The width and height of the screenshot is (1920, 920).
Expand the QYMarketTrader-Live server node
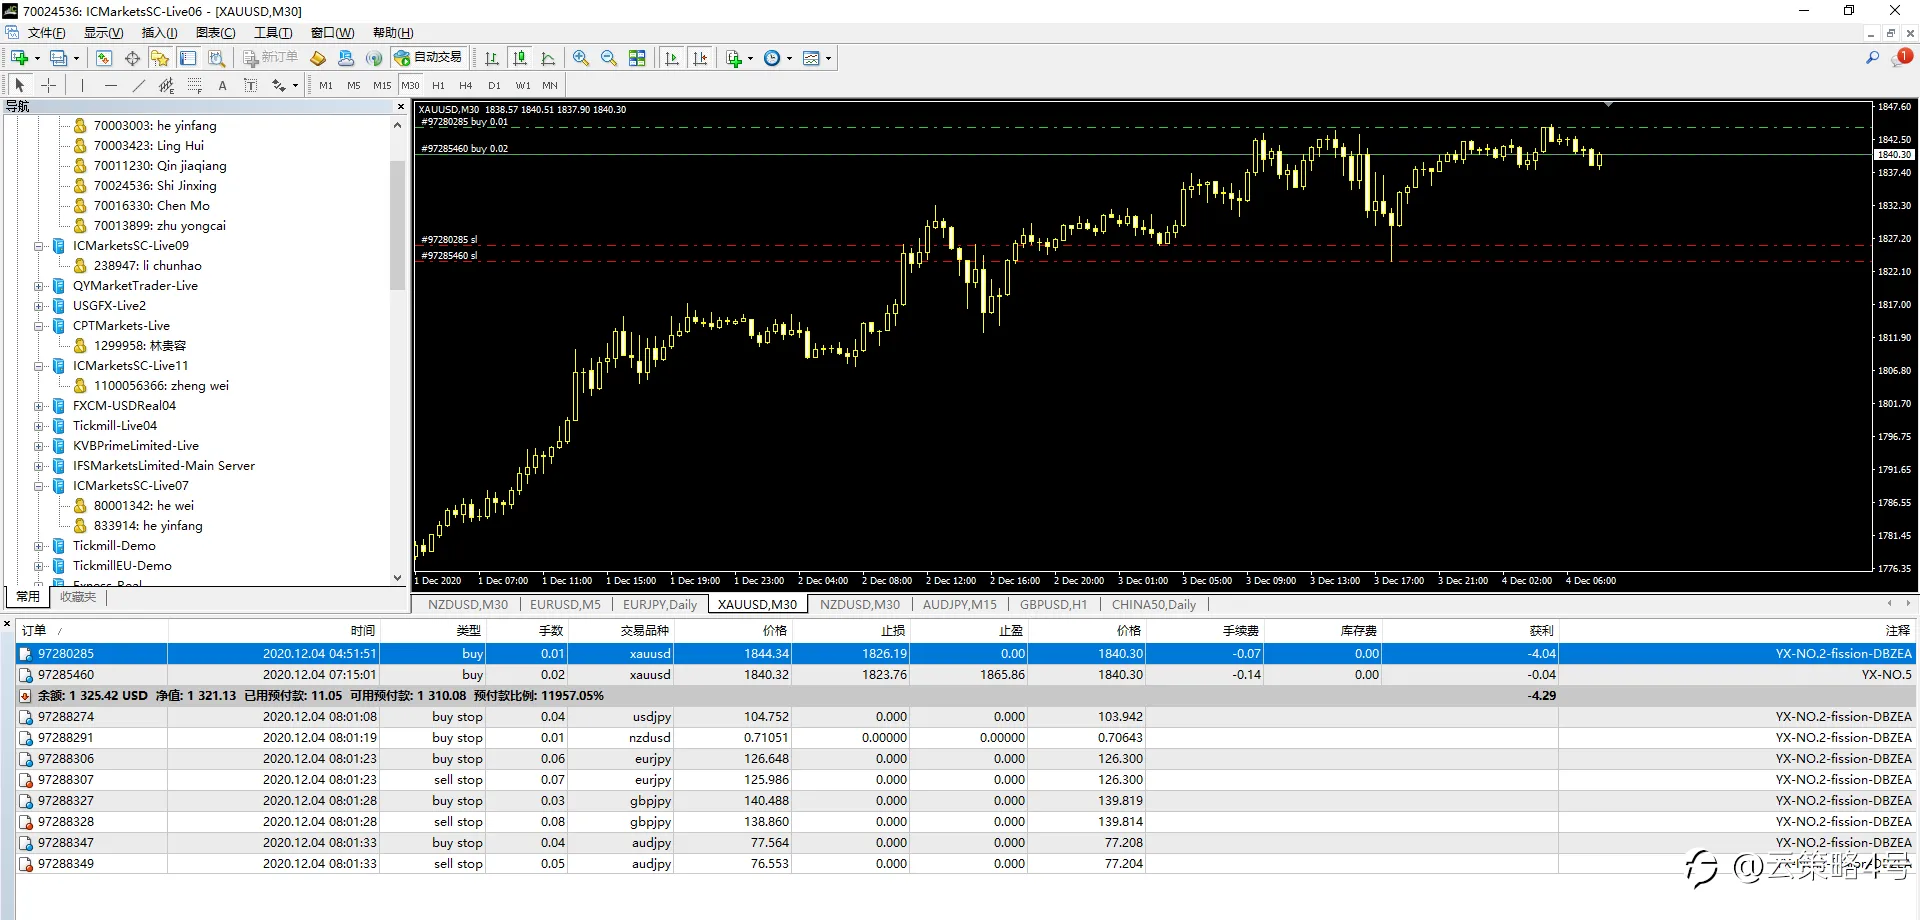coord(39,286)
